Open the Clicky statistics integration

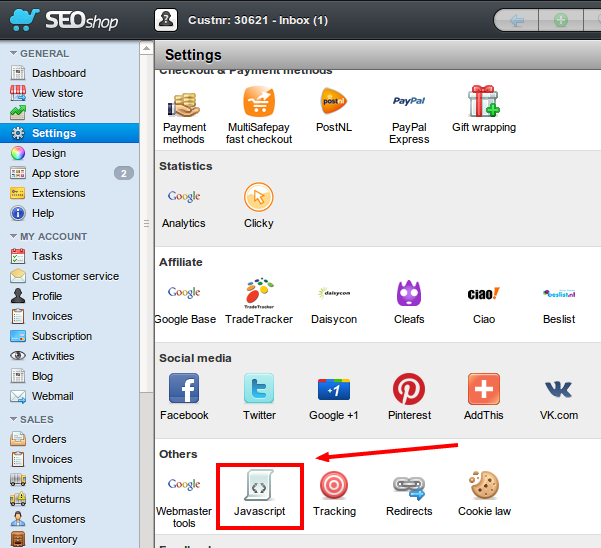[x=258, y=198]
